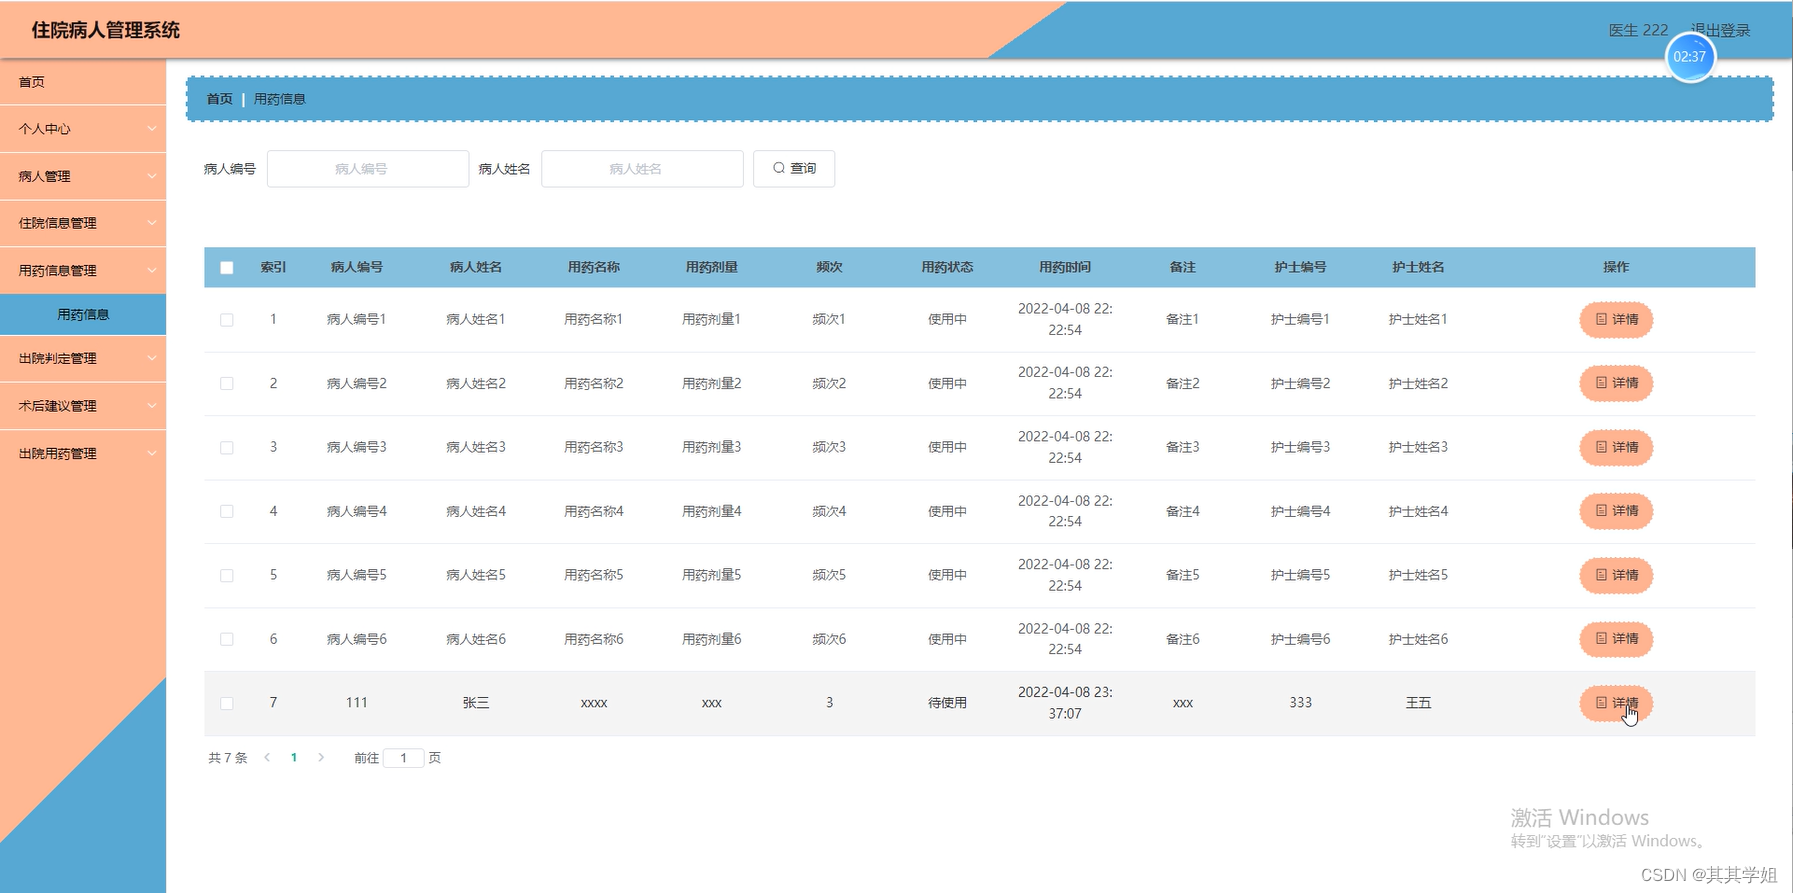Click the 用药名称 column header
The height and width of the screenshot is (893, 1793).
[x=594, y=267]
